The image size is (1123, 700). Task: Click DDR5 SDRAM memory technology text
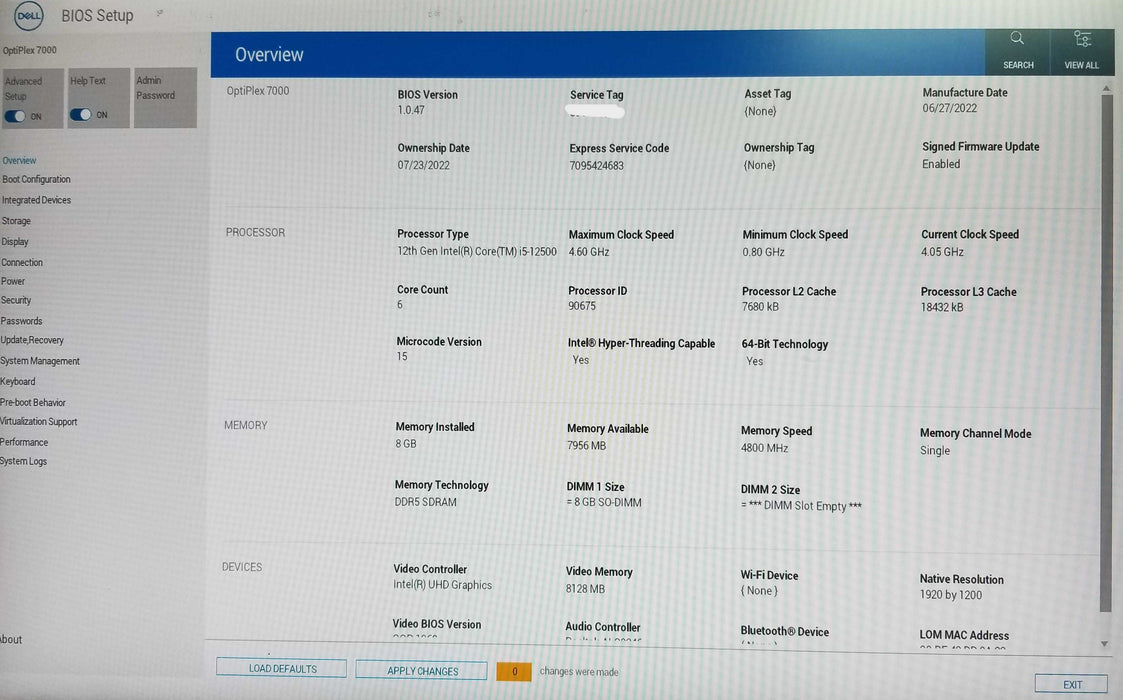[x=425, y=502]
